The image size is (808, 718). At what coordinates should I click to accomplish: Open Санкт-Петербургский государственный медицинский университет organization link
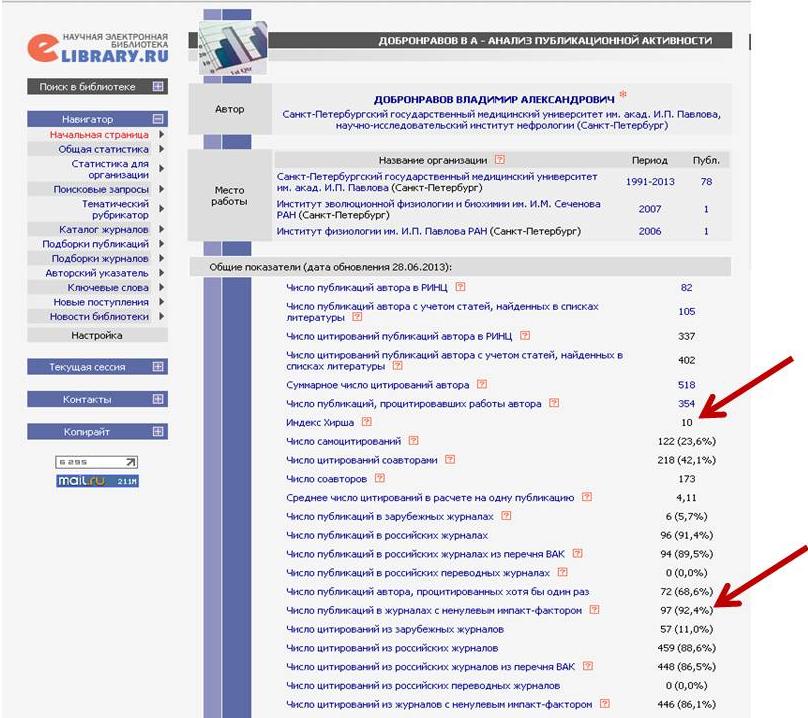point(437,182)
